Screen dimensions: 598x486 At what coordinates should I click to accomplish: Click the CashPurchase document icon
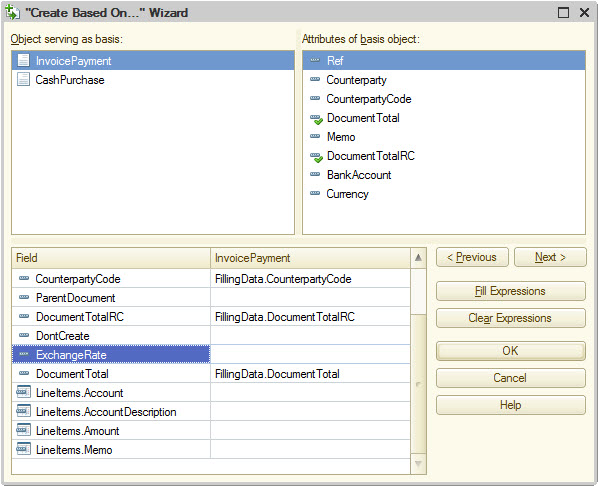[x=24, y=80]
